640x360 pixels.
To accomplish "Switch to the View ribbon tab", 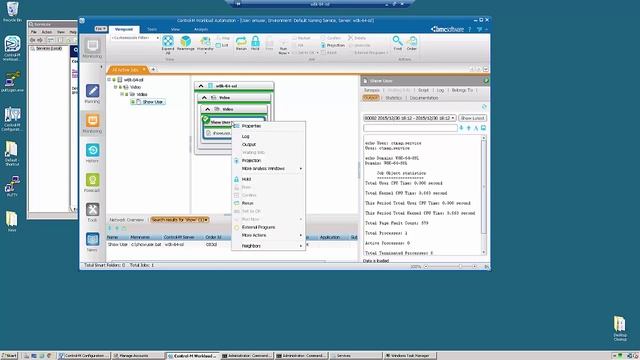I will pos(175,29).
